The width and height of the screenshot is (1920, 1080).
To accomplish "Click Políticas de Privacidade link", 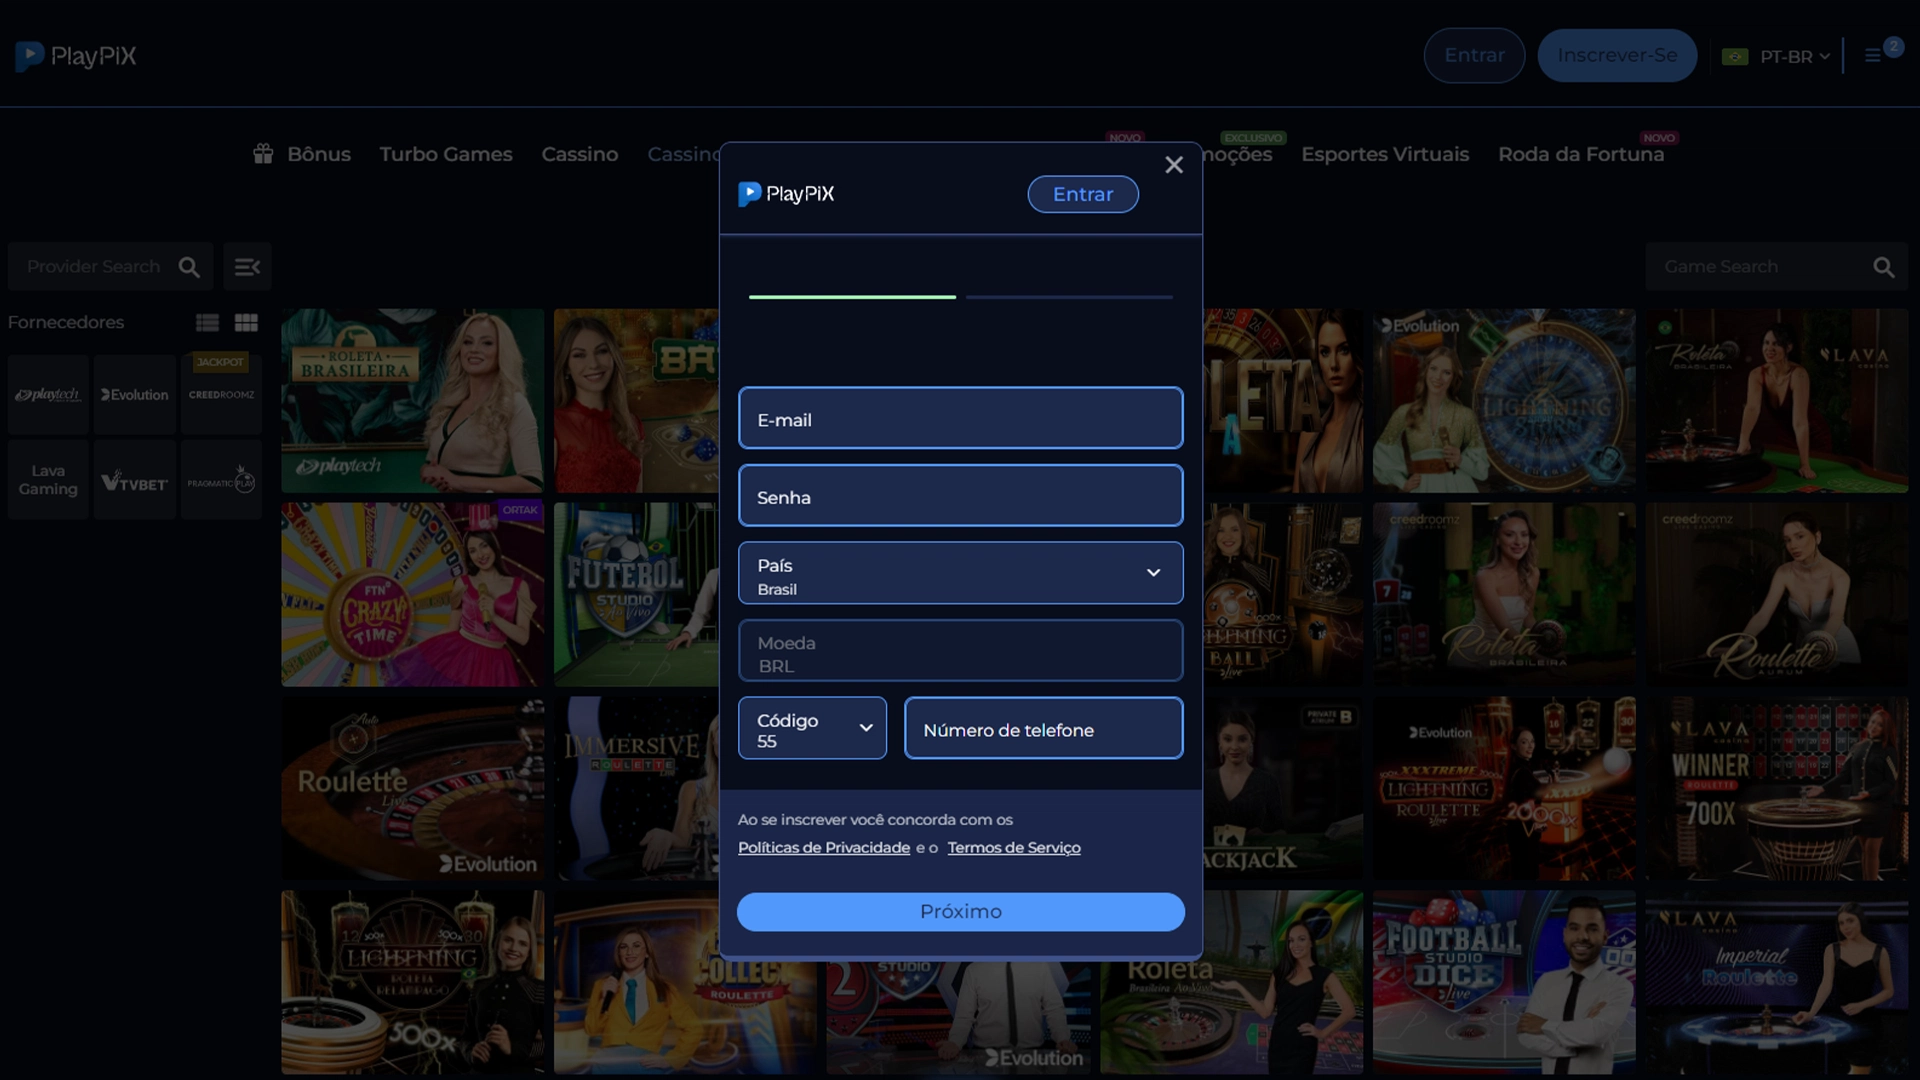I will point(824,847).
